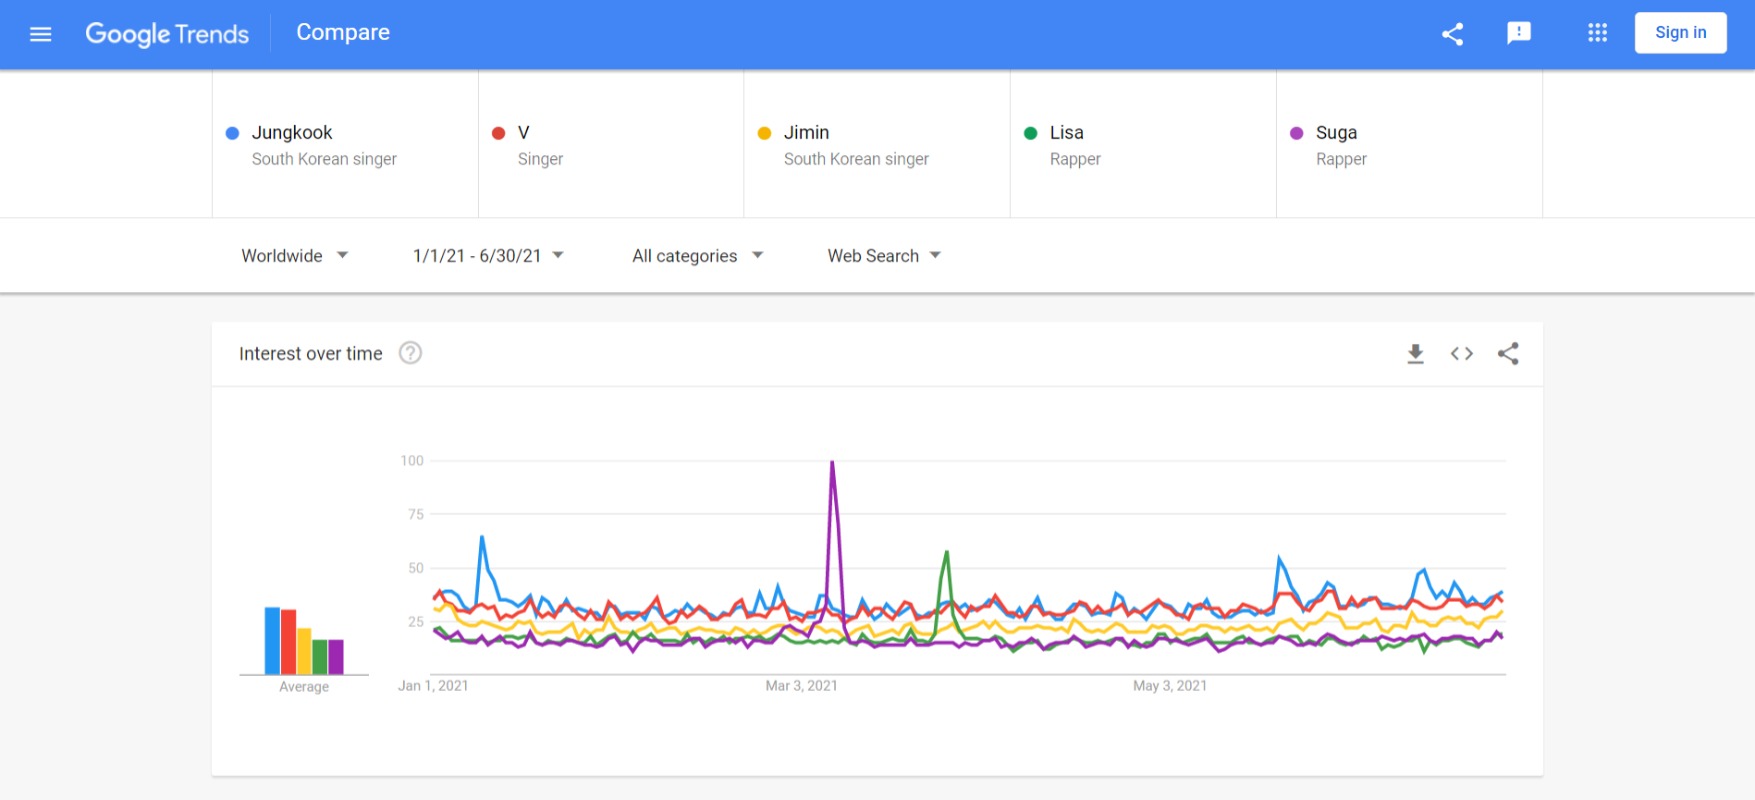The image size is (1755, 800).
Task: Click the green Lisa spike on chart
Action: click(x=946, y=553)
